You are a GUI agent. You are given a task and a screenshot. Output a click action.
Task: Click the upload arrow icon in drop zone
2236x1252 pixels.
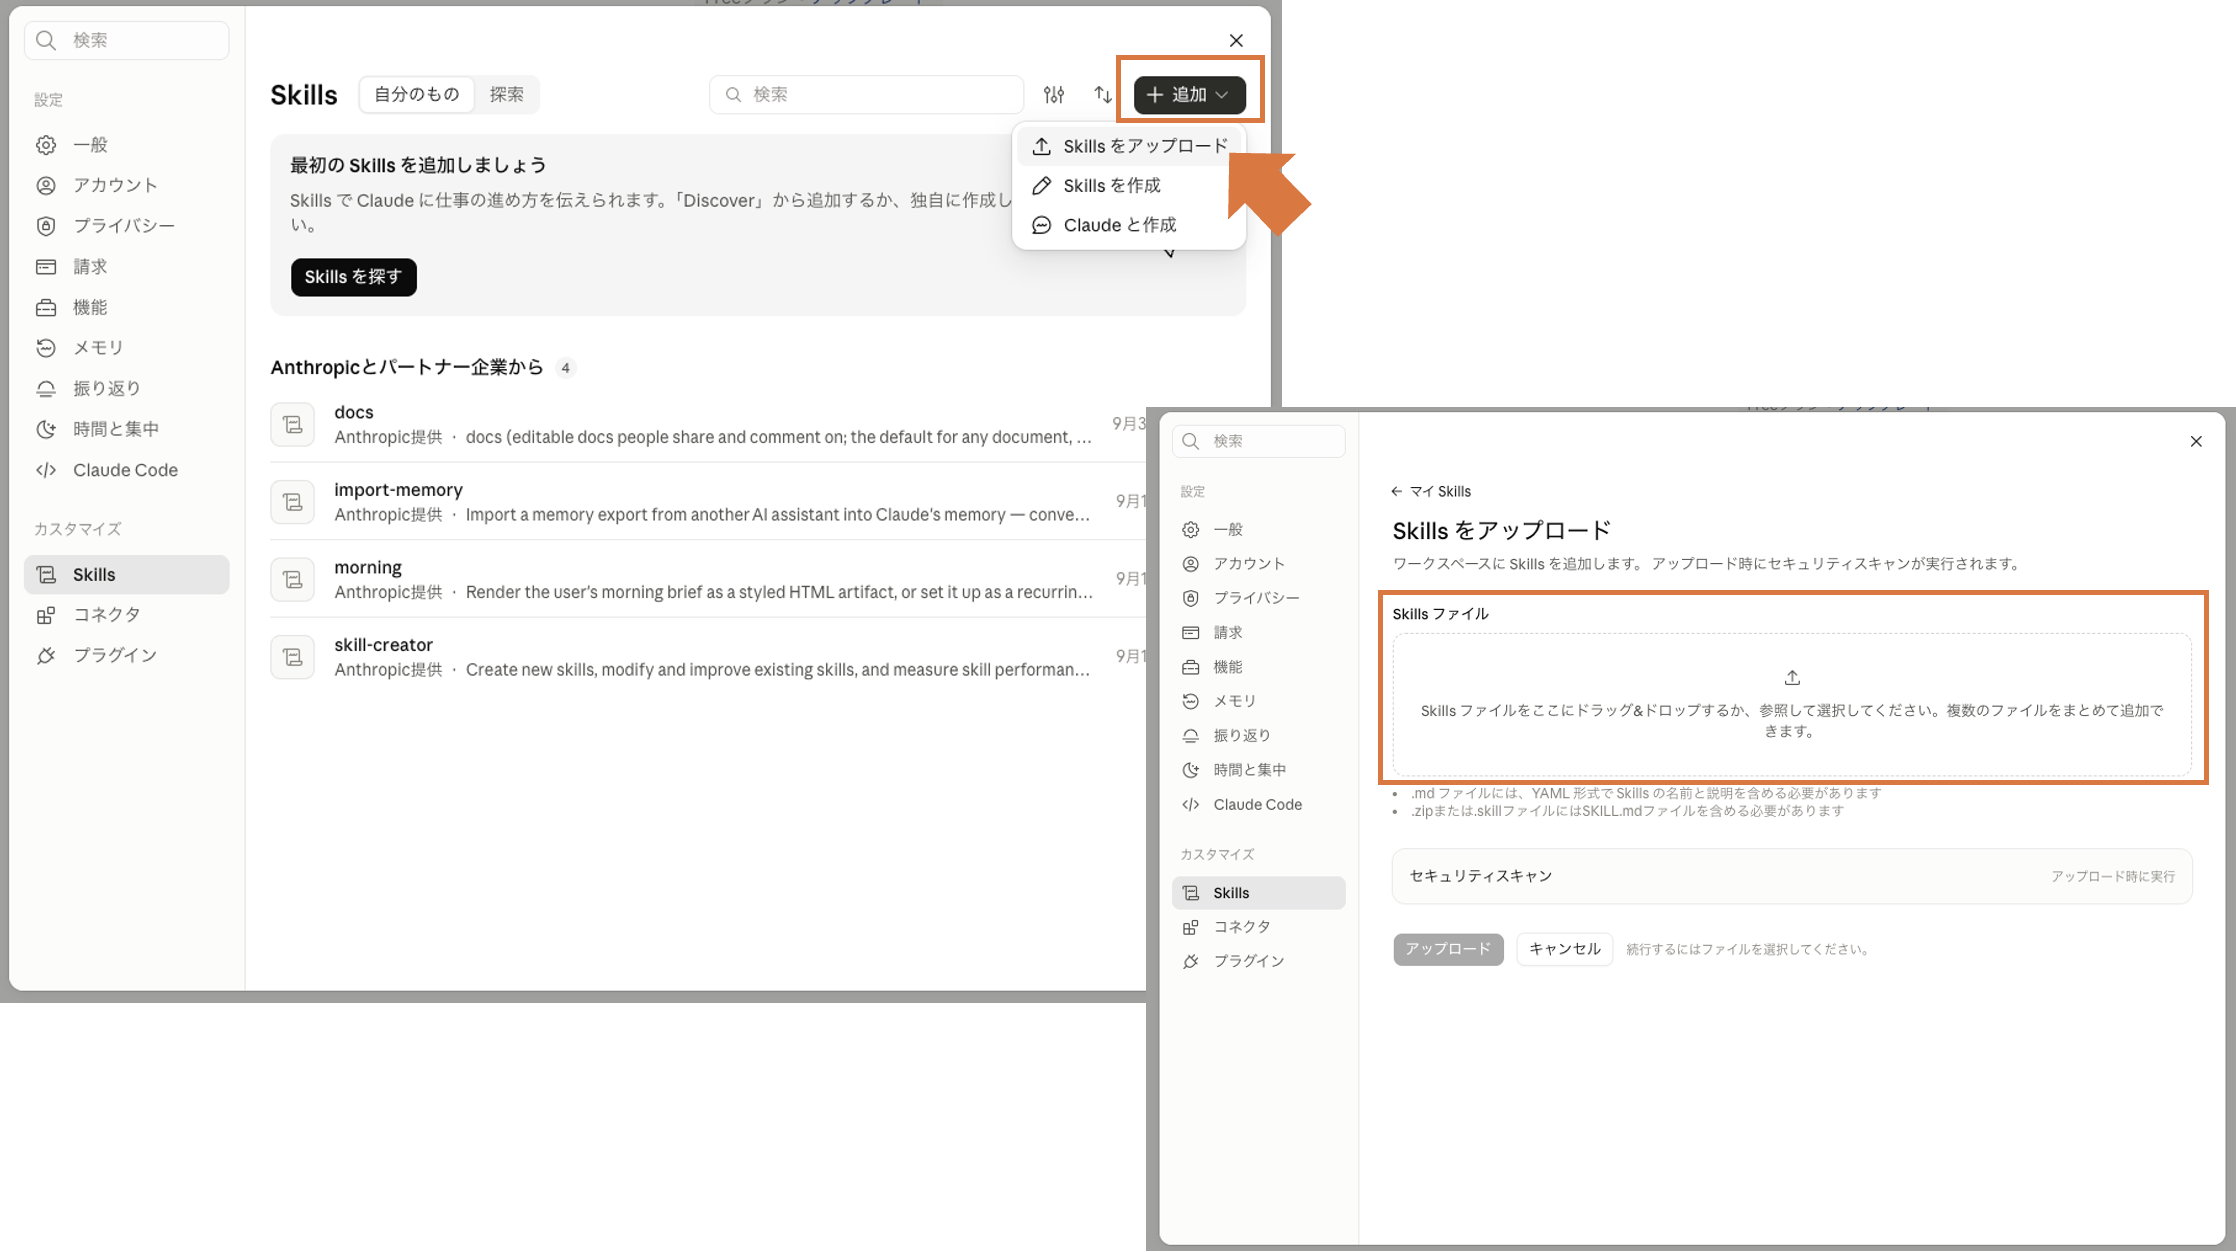click(1792, 678)
